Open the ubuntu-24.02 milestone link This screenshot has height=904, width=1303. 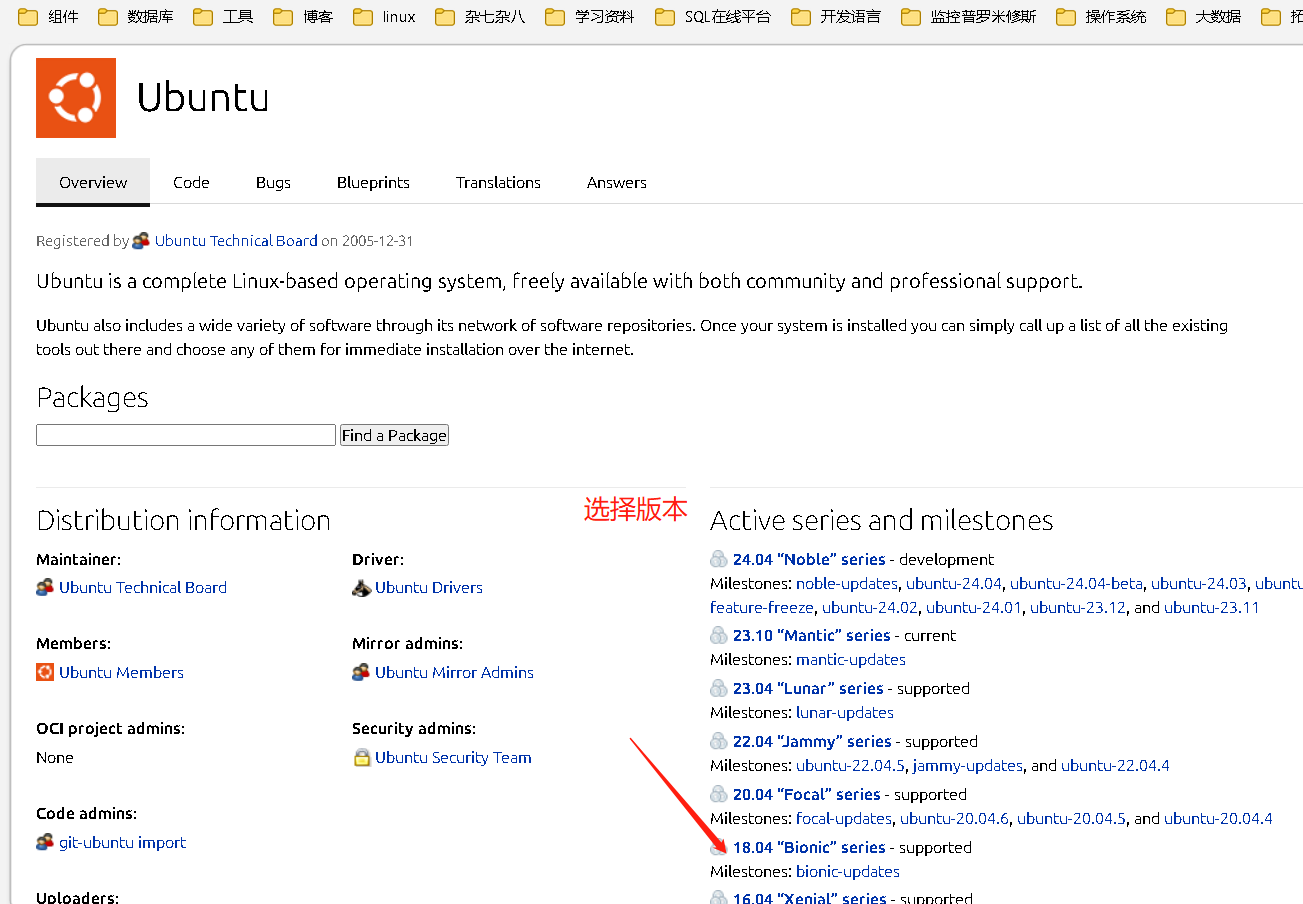[870, 607]
